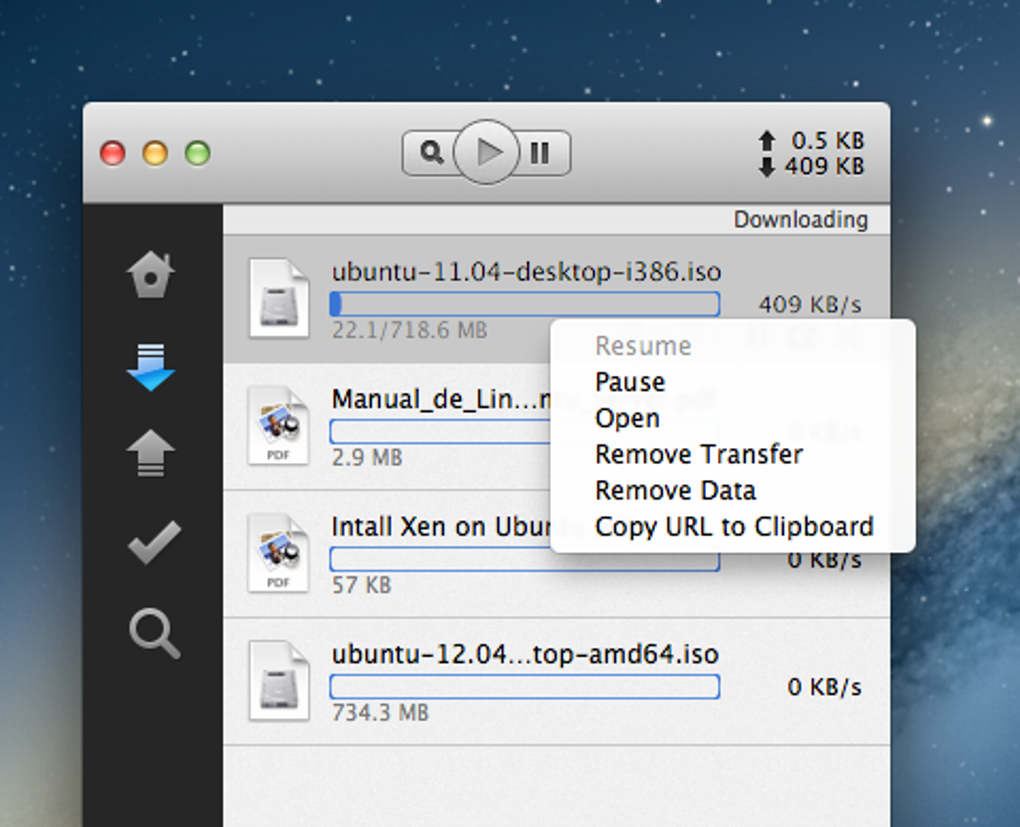This screenshot has width=1020, height=827.
Task: Pause all transfers from the toolbar
Action: point(542,153)
